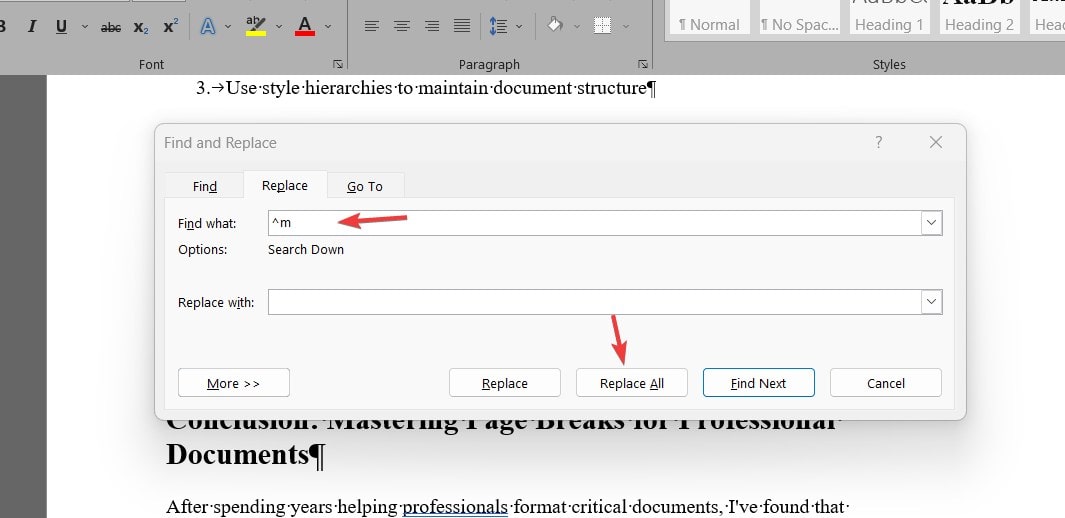Apply strikethrough formatting

click(x=111, y=27)
